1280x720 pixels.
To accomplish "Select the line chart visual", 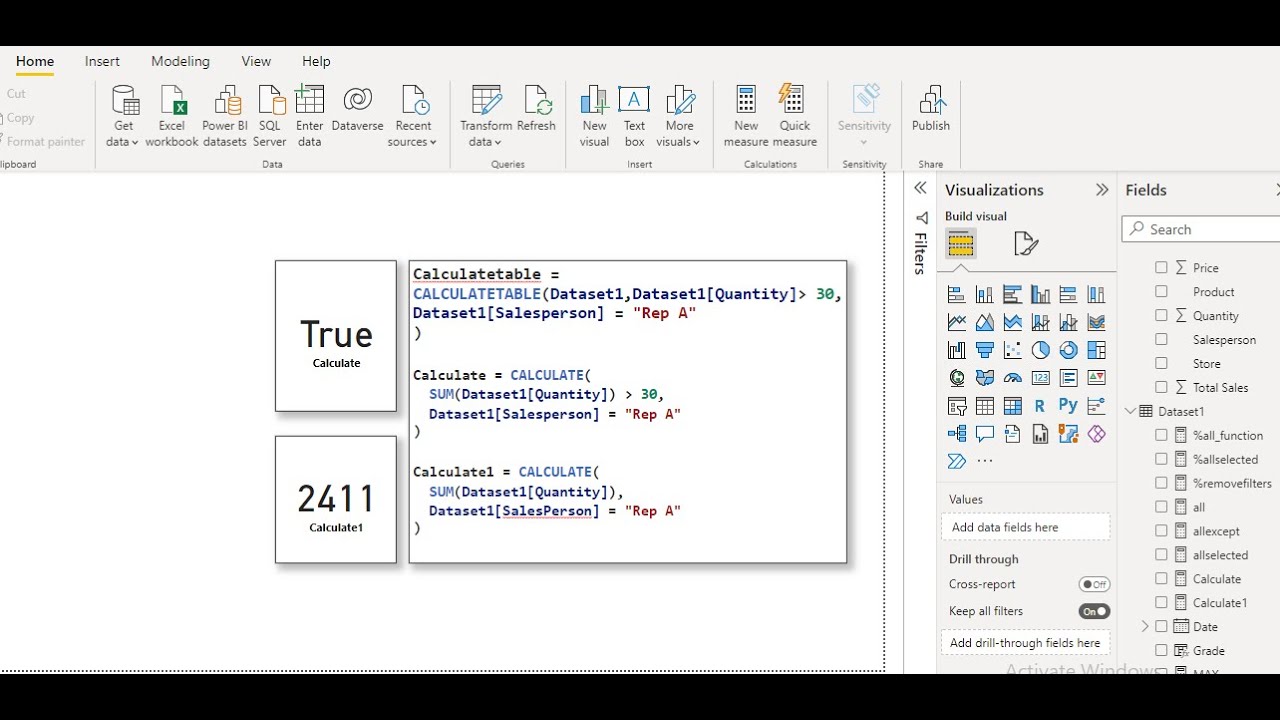I will click(x=957, y=322).
